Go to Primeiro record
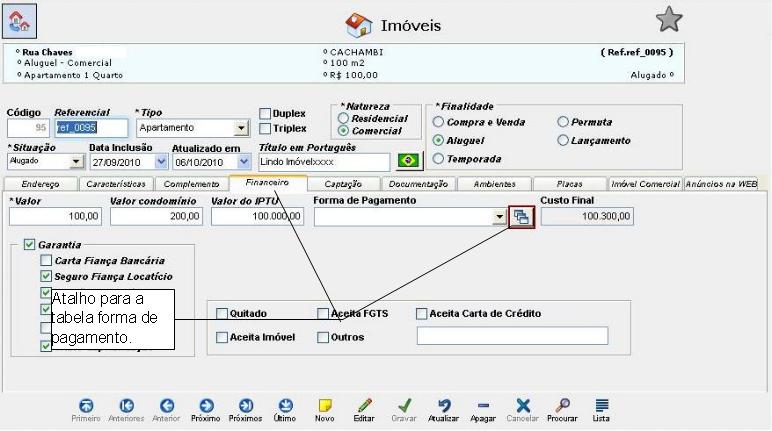The image size is (772, 431). (x=86, y=406)
